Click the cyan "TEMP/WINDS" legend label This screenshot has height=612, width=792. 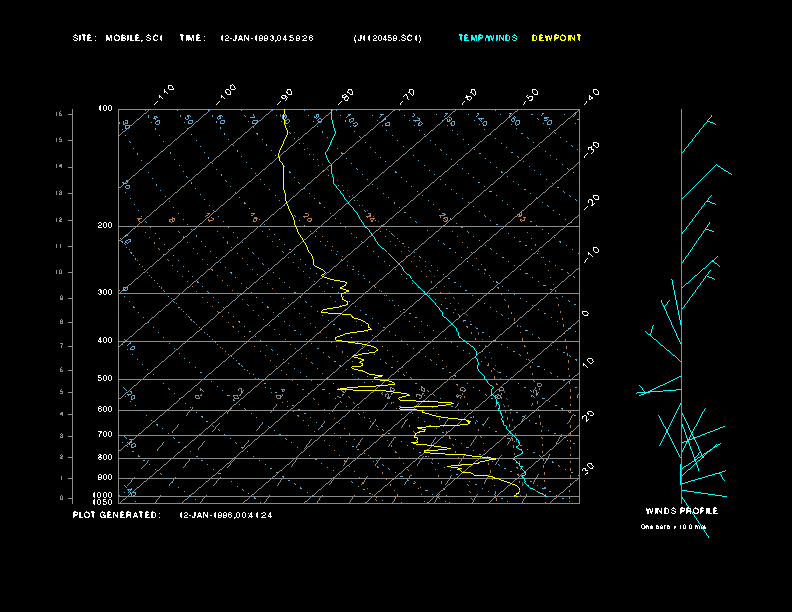point(487,38)
